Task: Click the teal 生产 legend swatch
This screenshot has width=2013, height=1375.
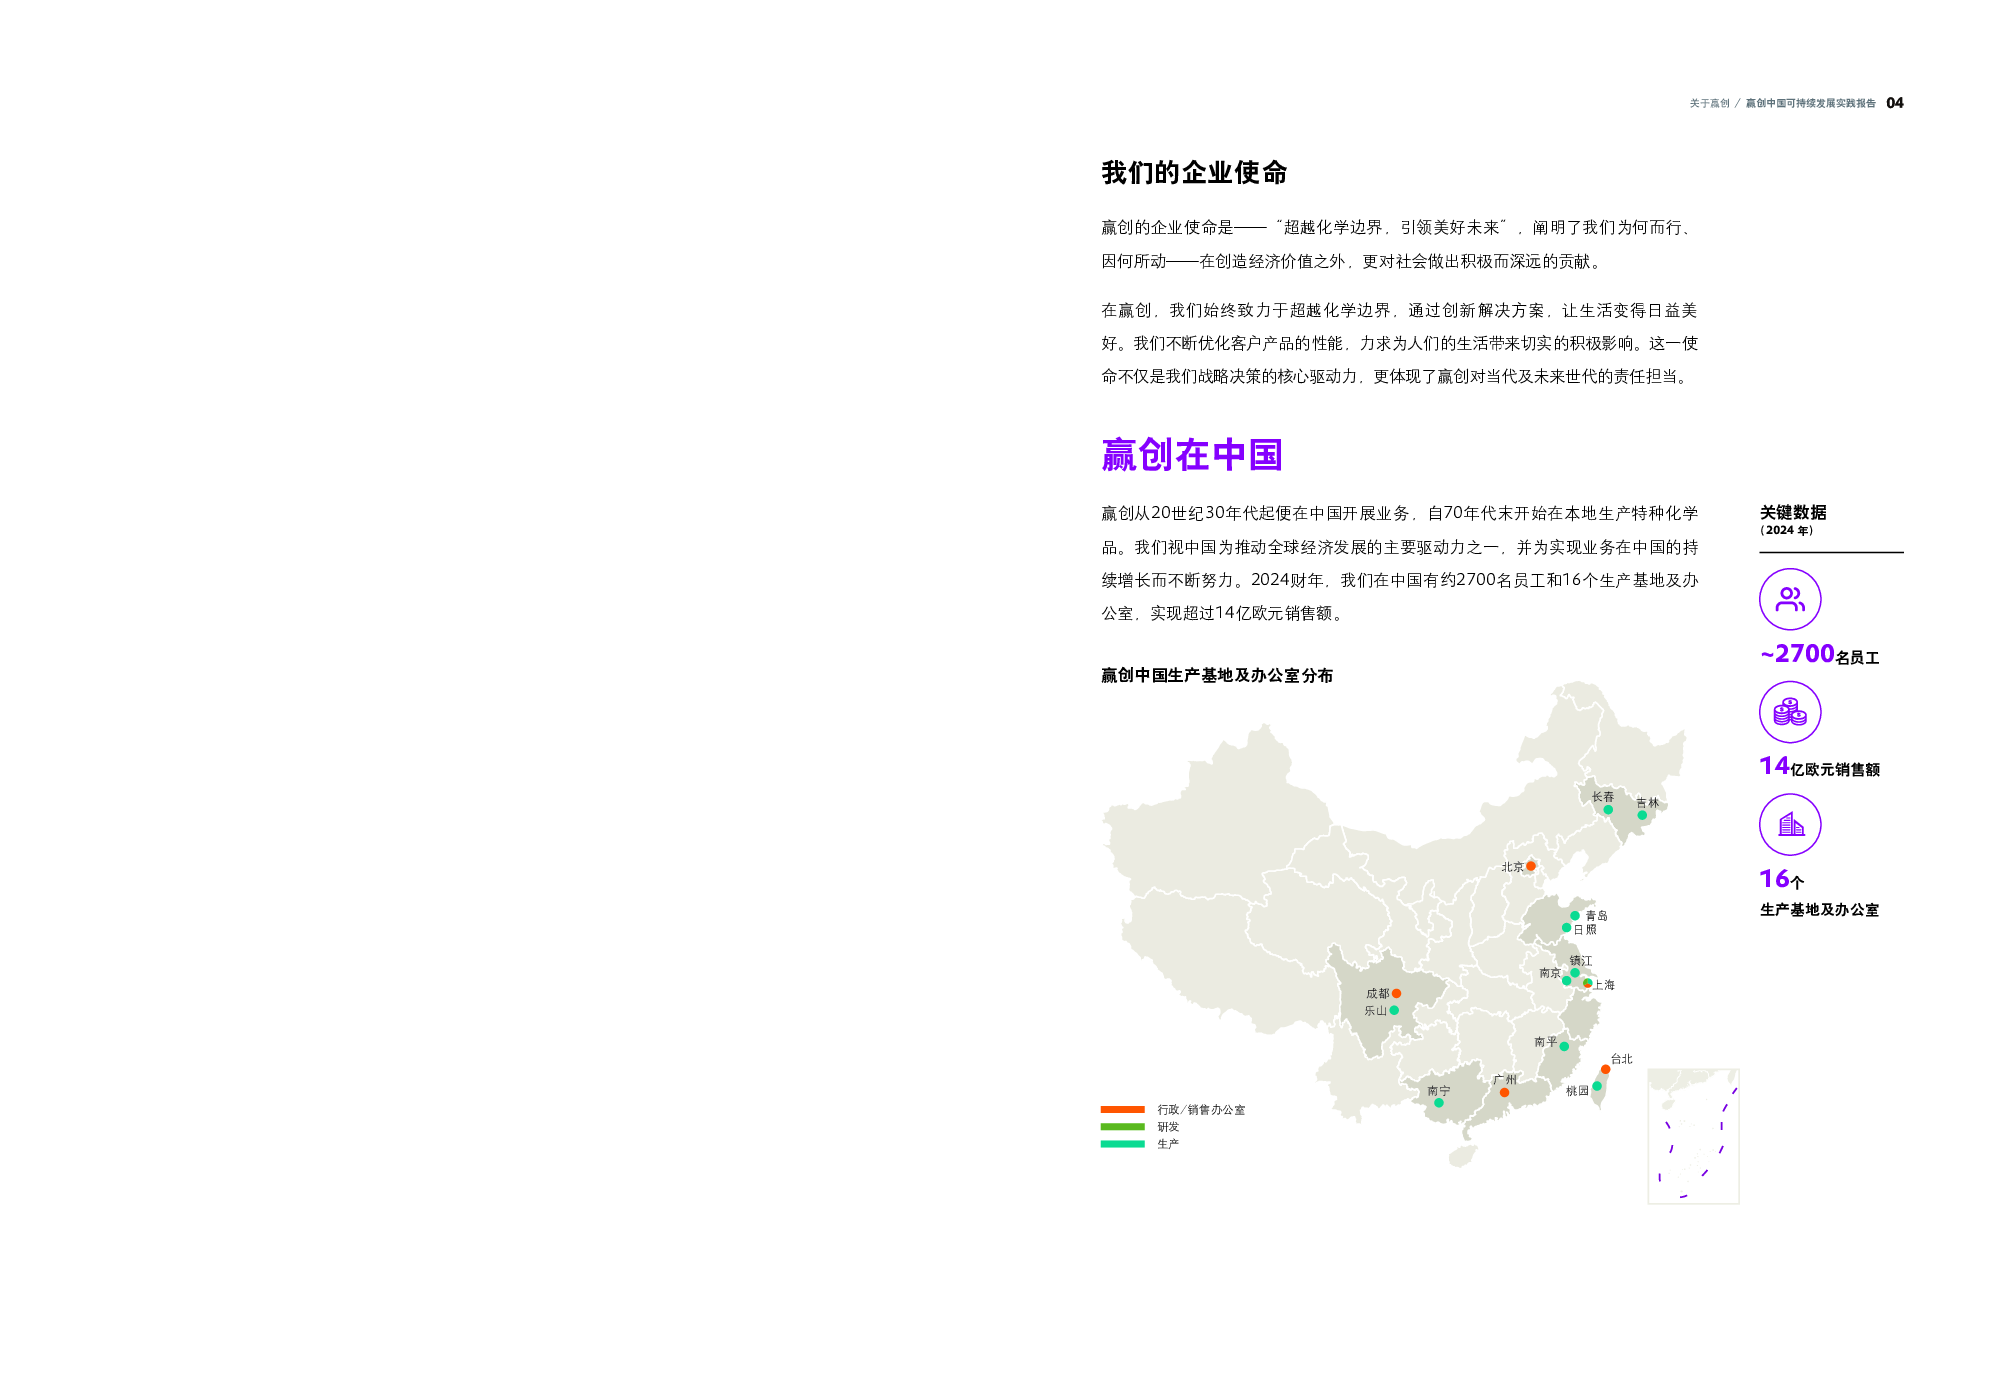Action: [1122, 1143]
